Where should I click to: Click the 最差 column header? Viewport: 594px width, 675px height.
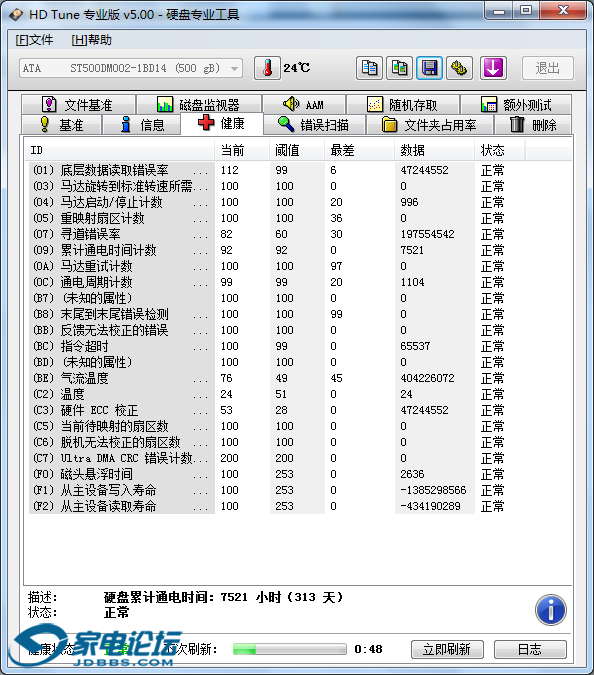point(359,150)
